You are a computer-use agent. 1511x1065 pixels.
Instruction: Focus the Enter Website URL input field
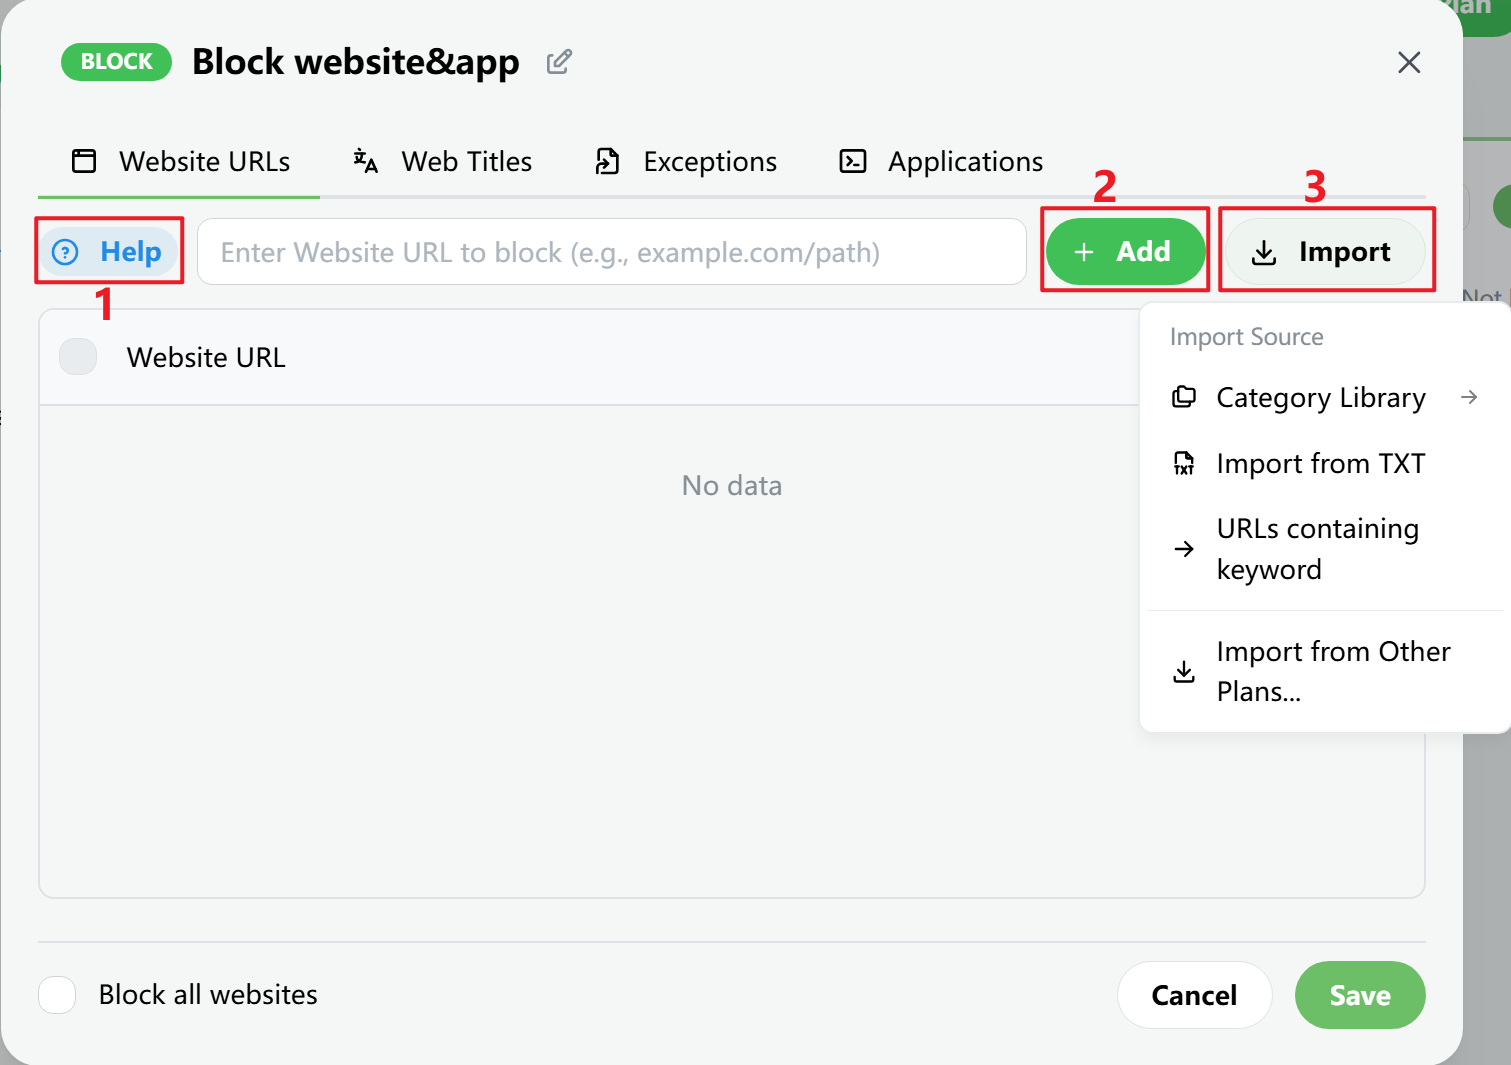(612, 252)
